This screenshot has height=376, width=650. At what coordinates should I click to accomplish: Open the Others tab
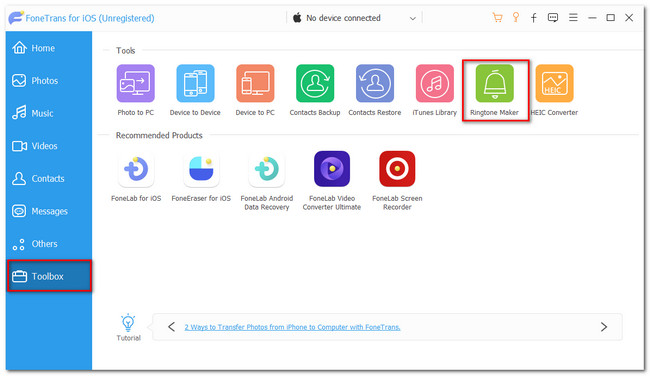coord(49,244)
